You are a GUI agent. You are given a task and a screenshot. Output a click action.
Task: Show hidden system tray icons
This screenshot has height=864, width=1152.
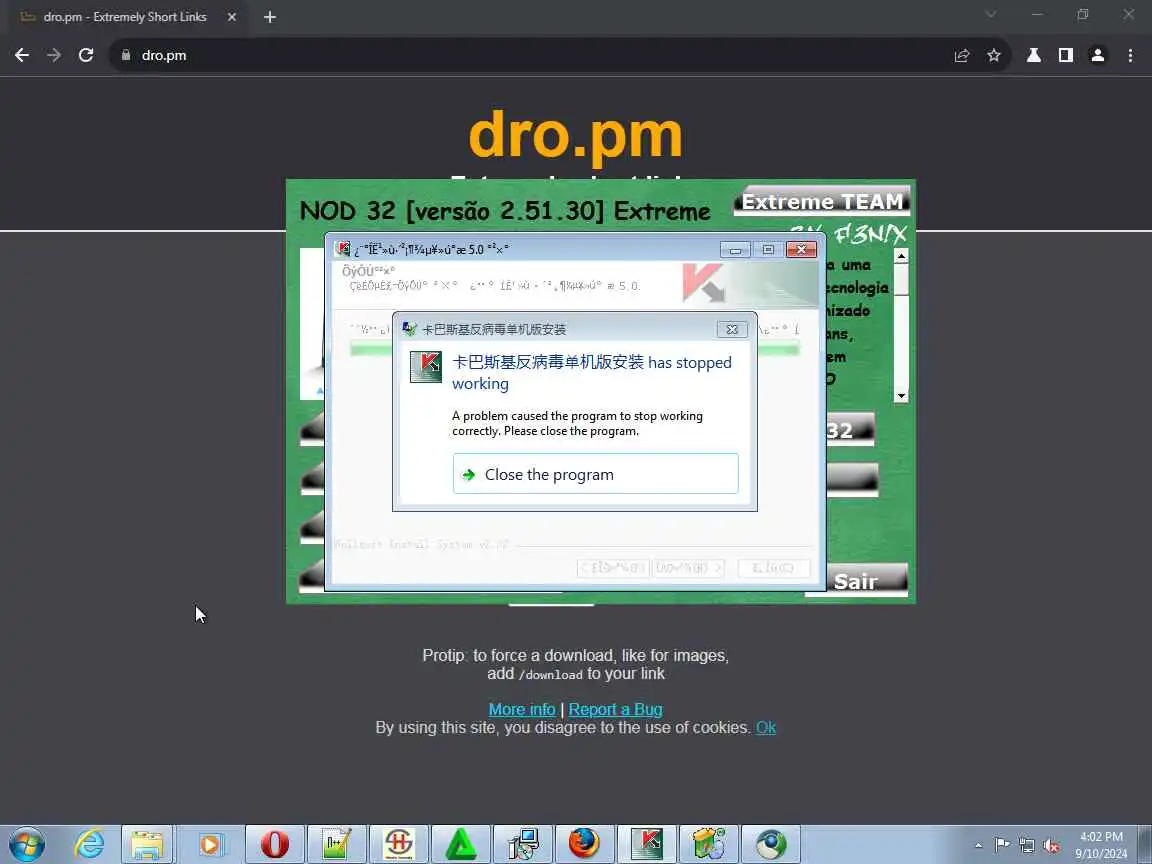pyautogui.click(x=979, y=845)
